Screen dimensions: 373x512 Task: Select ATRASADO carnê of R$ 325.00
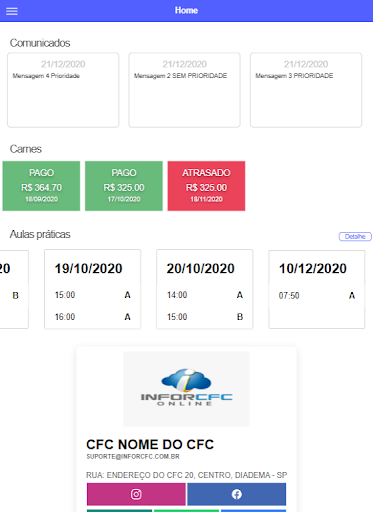pos(206,186)
